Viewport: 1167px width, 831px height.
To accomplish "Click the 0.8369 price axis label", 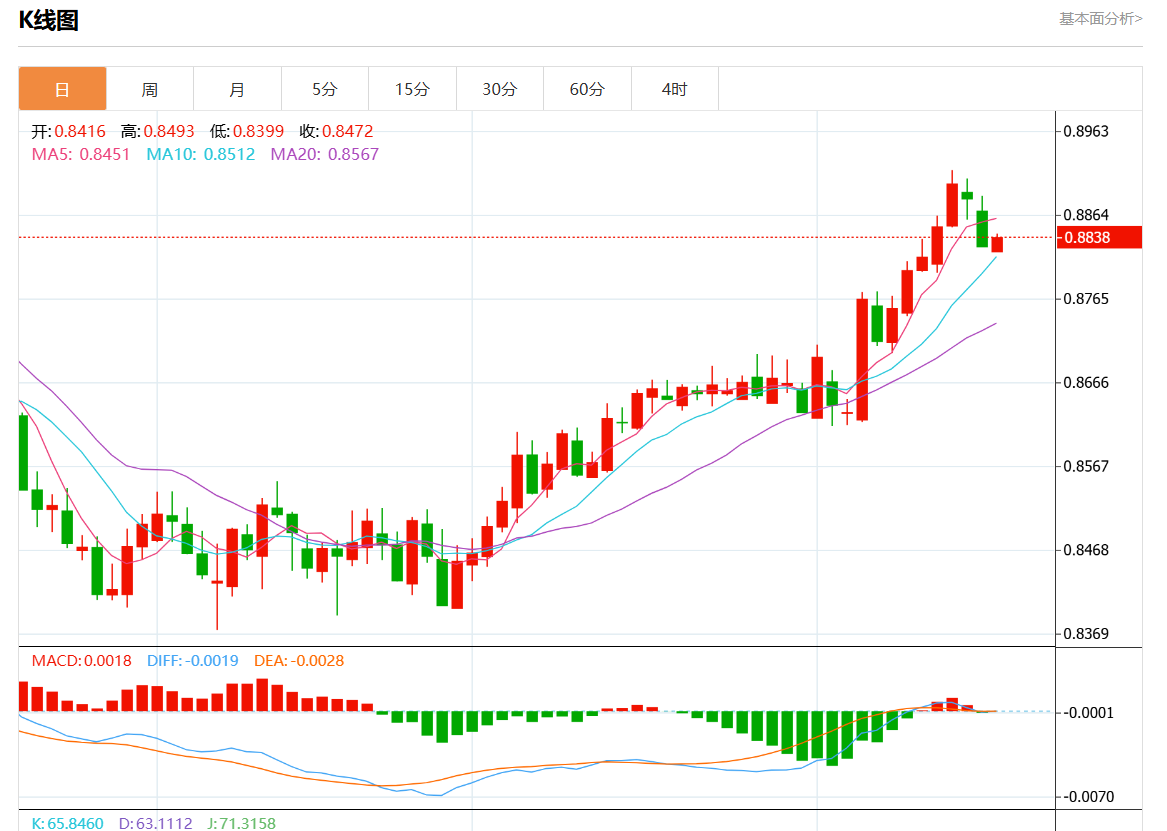I will [1086, 634].
